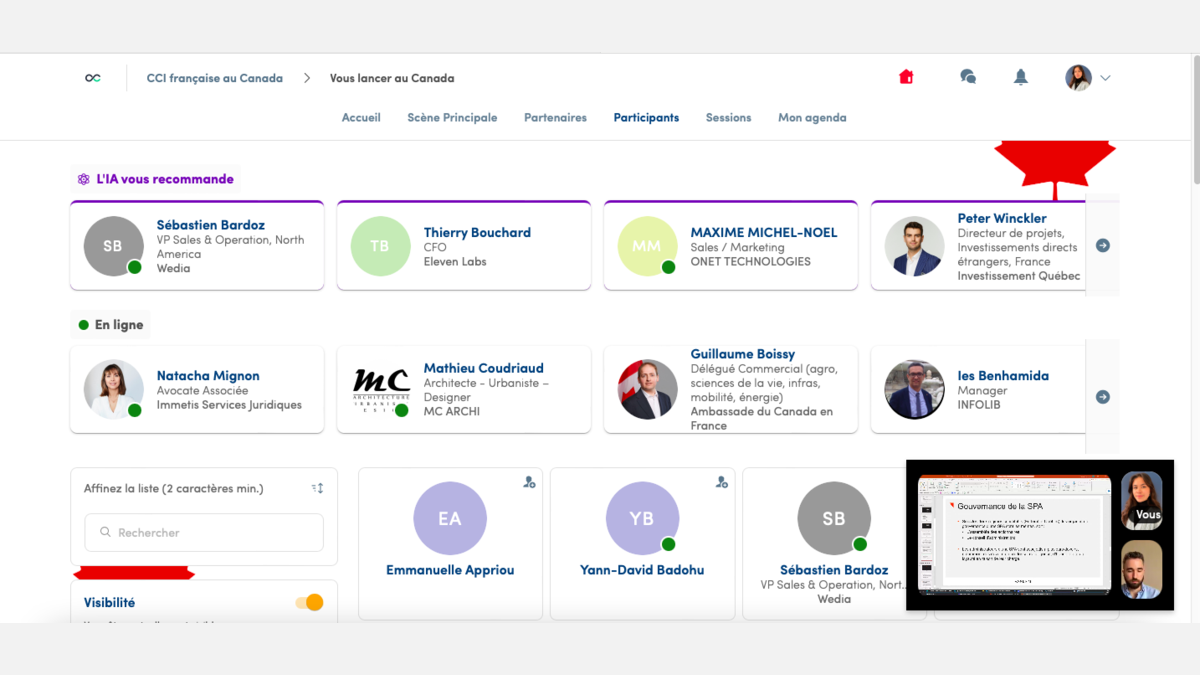
Task: Click add-contact icon on Yann-David Badohu card
Action: point(721,482)
